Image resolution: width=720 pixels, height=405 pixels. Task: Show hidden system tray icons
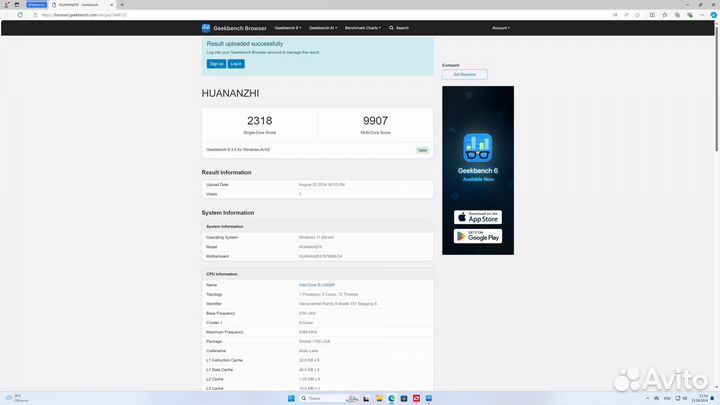click(647, 399)
